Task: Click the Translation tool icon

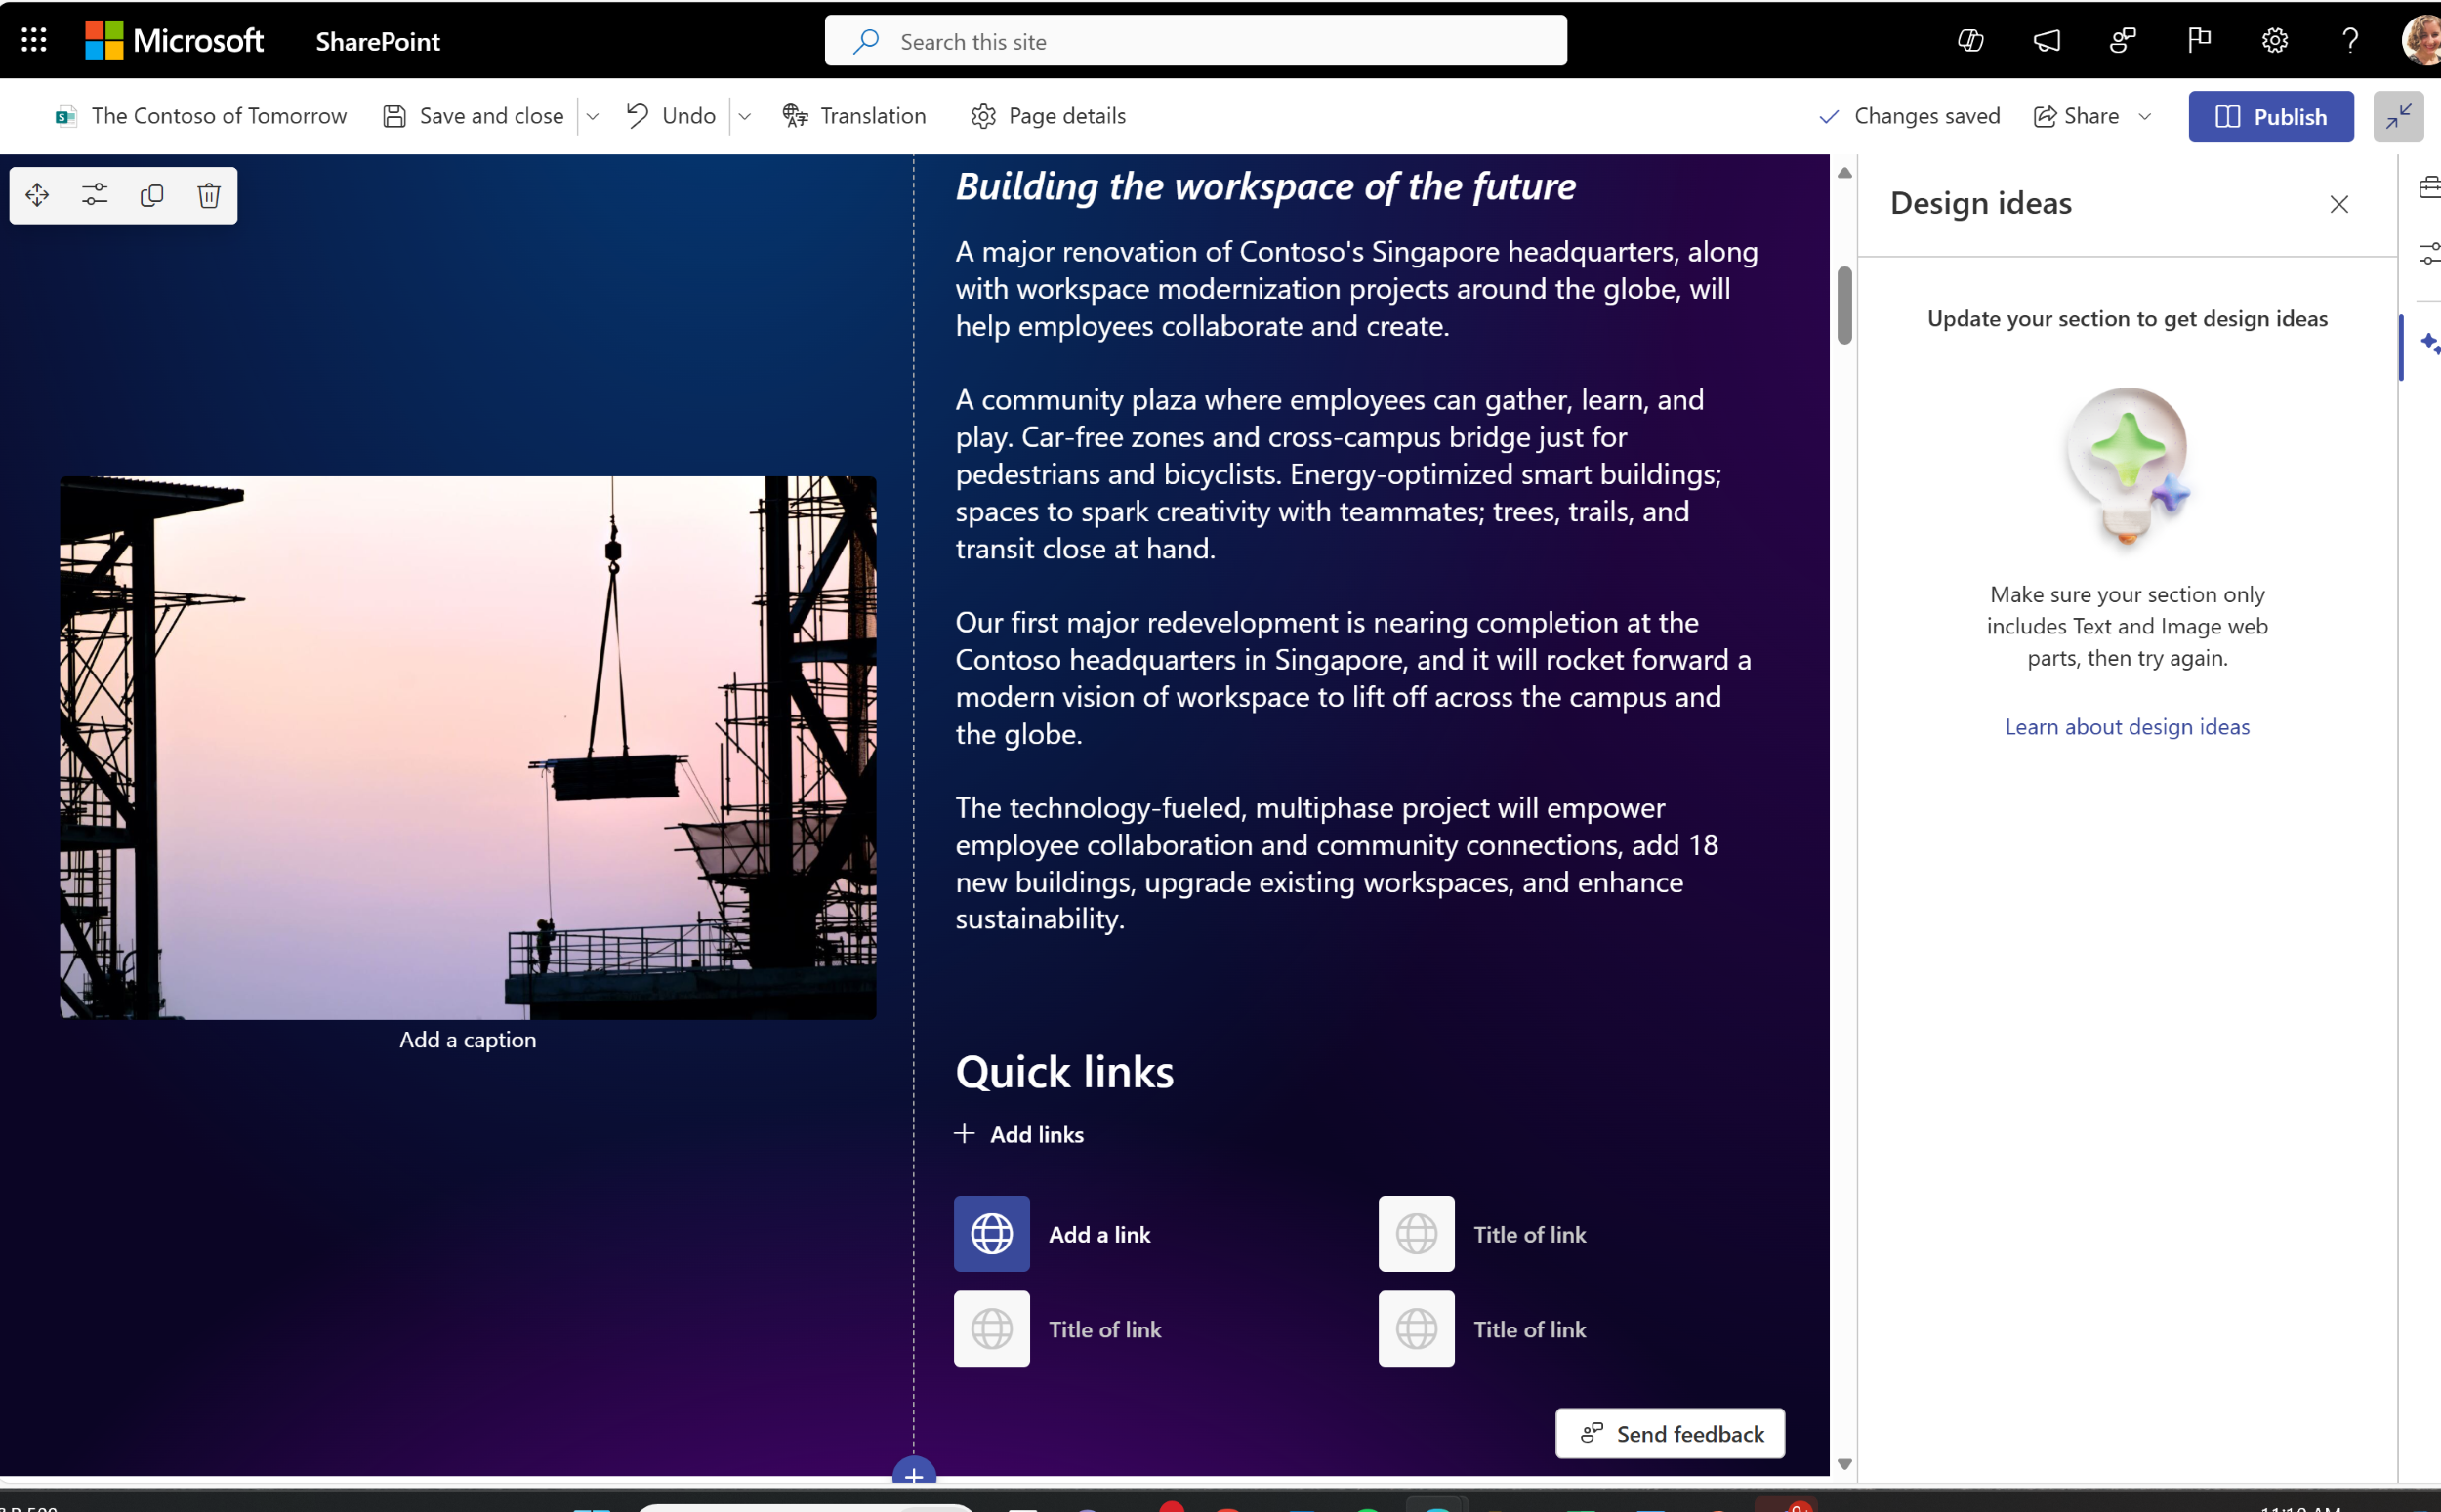Action: (795, 115)
